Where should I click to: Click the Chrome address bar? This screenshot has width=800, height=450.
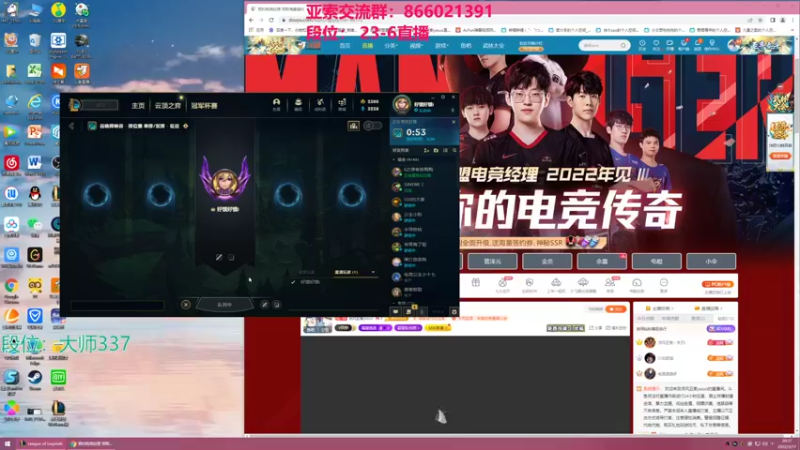tap(515, 20)
